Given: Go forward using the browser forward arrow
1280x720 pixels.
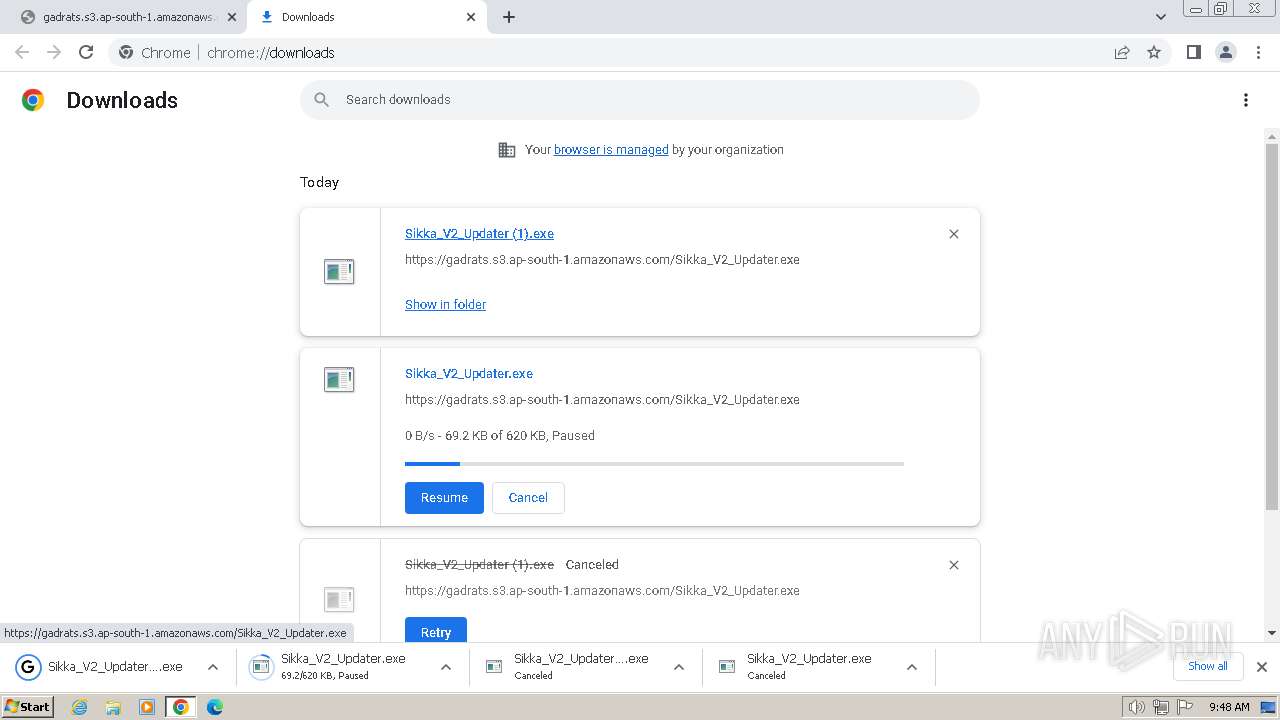Looking at the screenshot, I should coord(54,53).
